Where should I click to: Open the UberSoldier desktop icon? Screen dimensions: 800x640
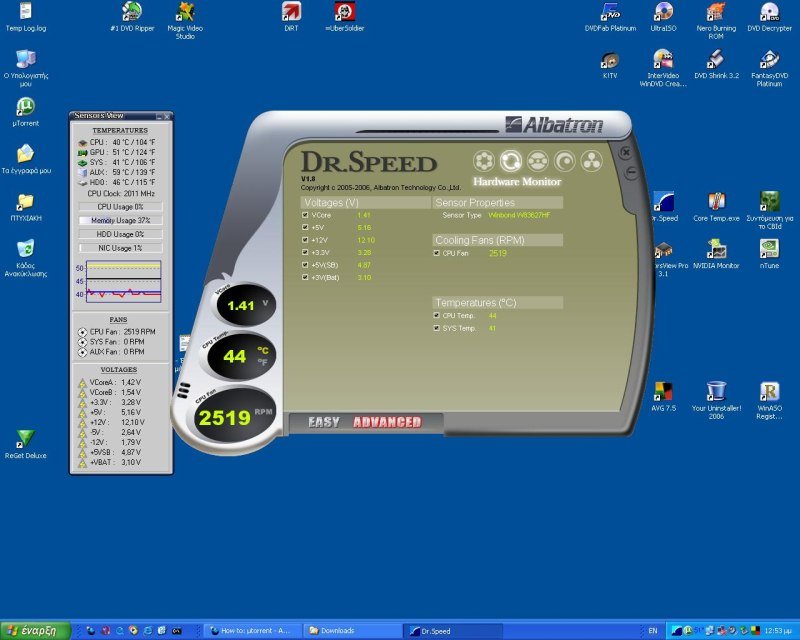pyautogui.click(x=345, y=17)
